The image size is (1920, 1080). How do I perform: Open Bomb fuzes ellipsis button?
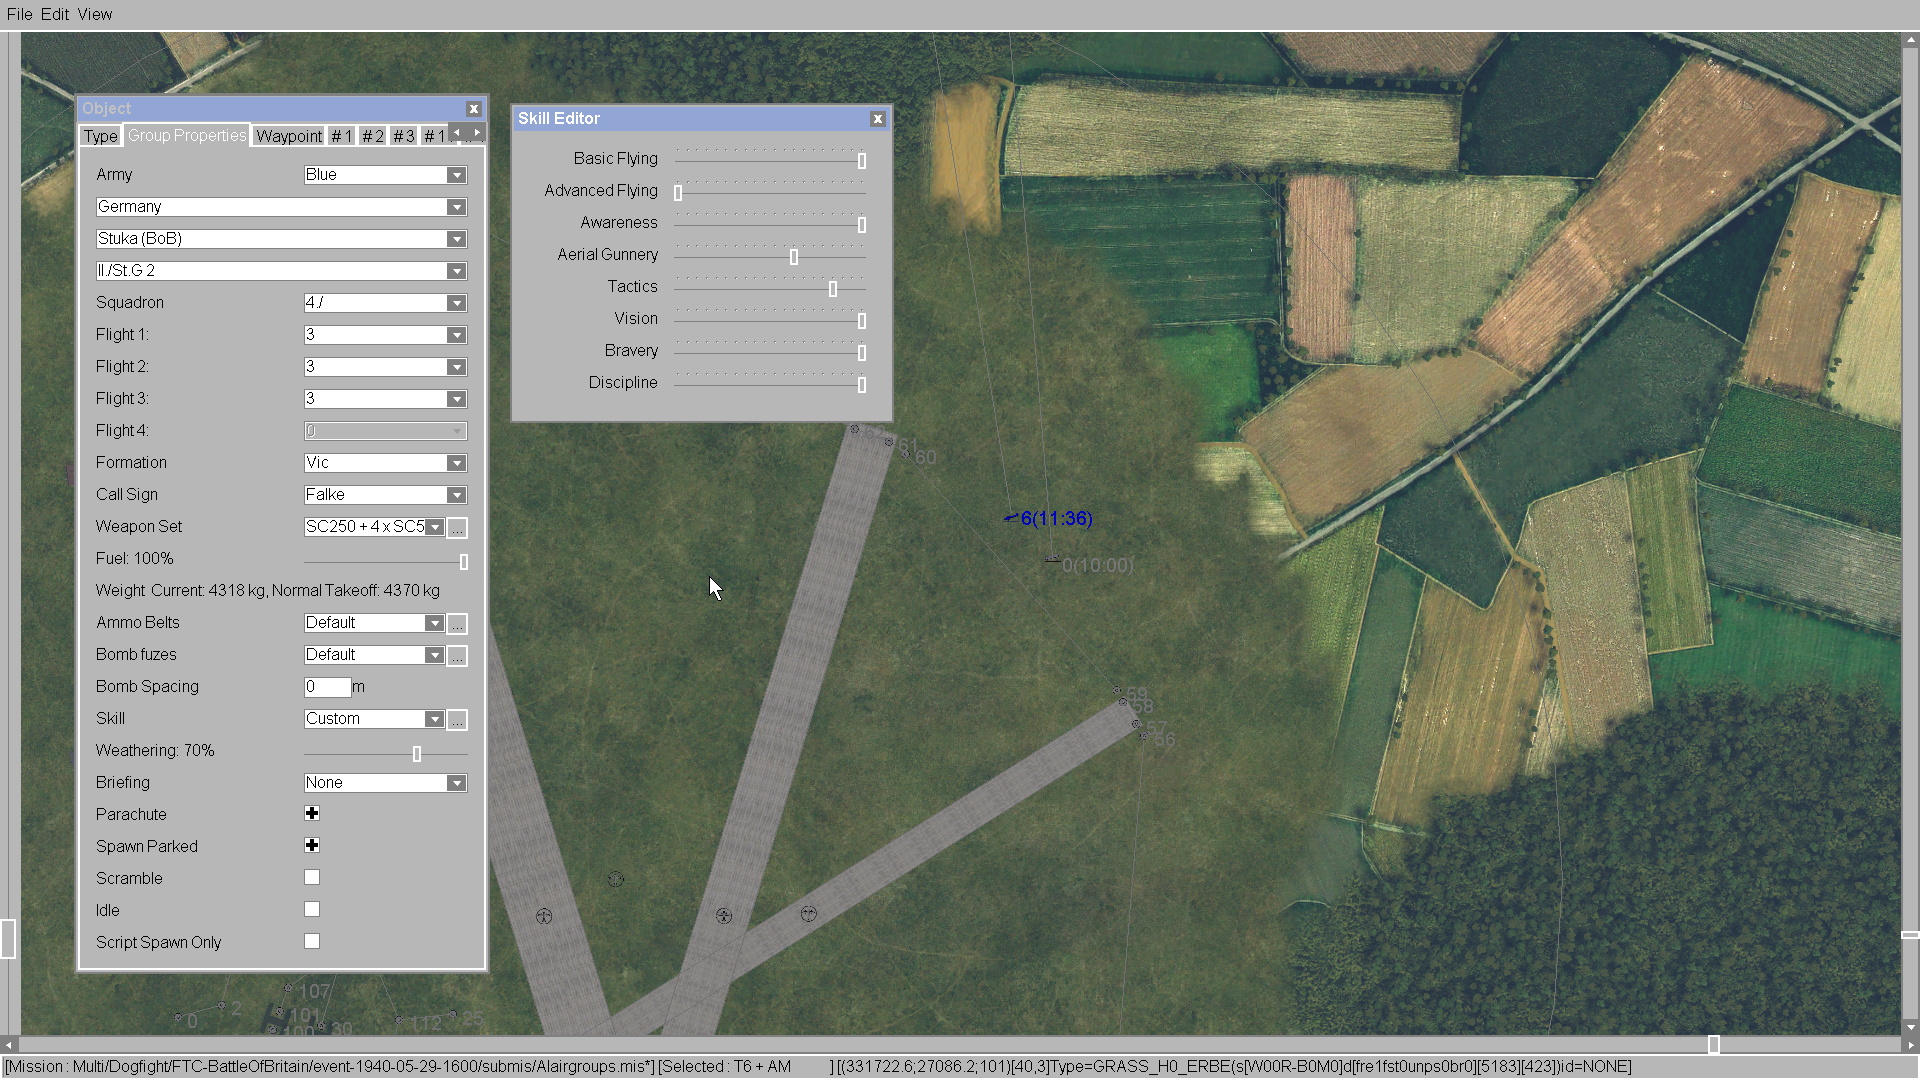pyautogui.click(x=457, y=655)
